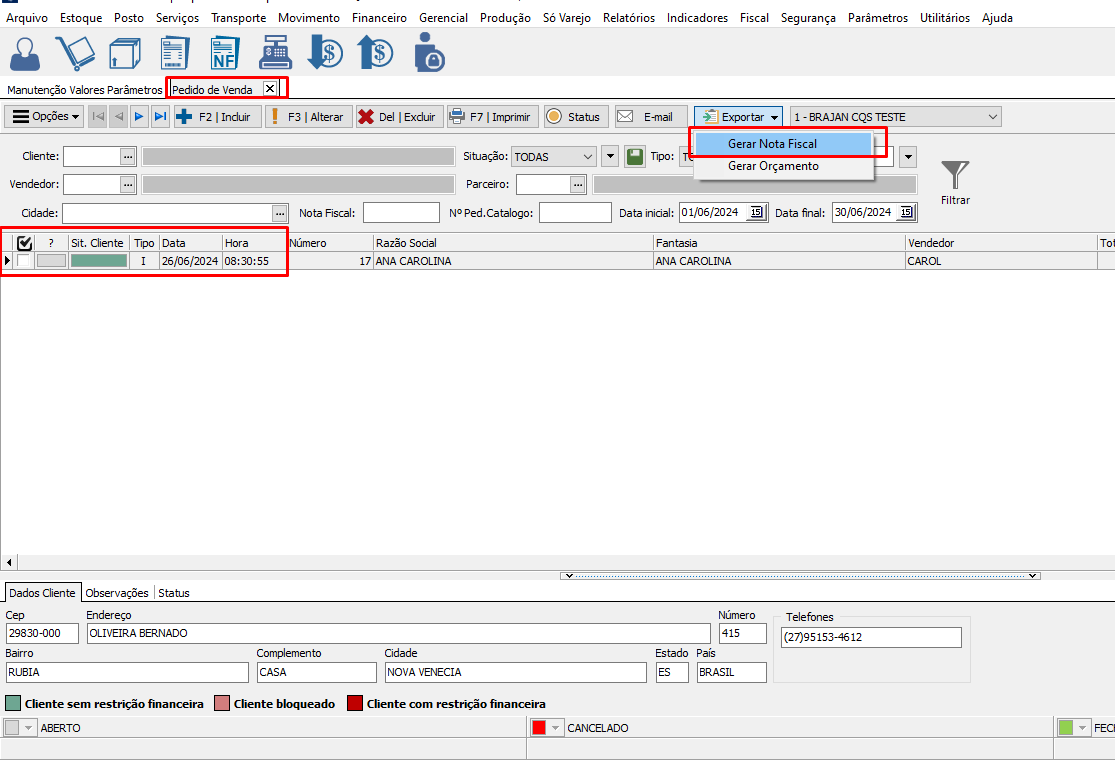This screenshot has width=1115, height=760.
Task: Open the Opções dropdown menu
Action: [x=46, y=117]
